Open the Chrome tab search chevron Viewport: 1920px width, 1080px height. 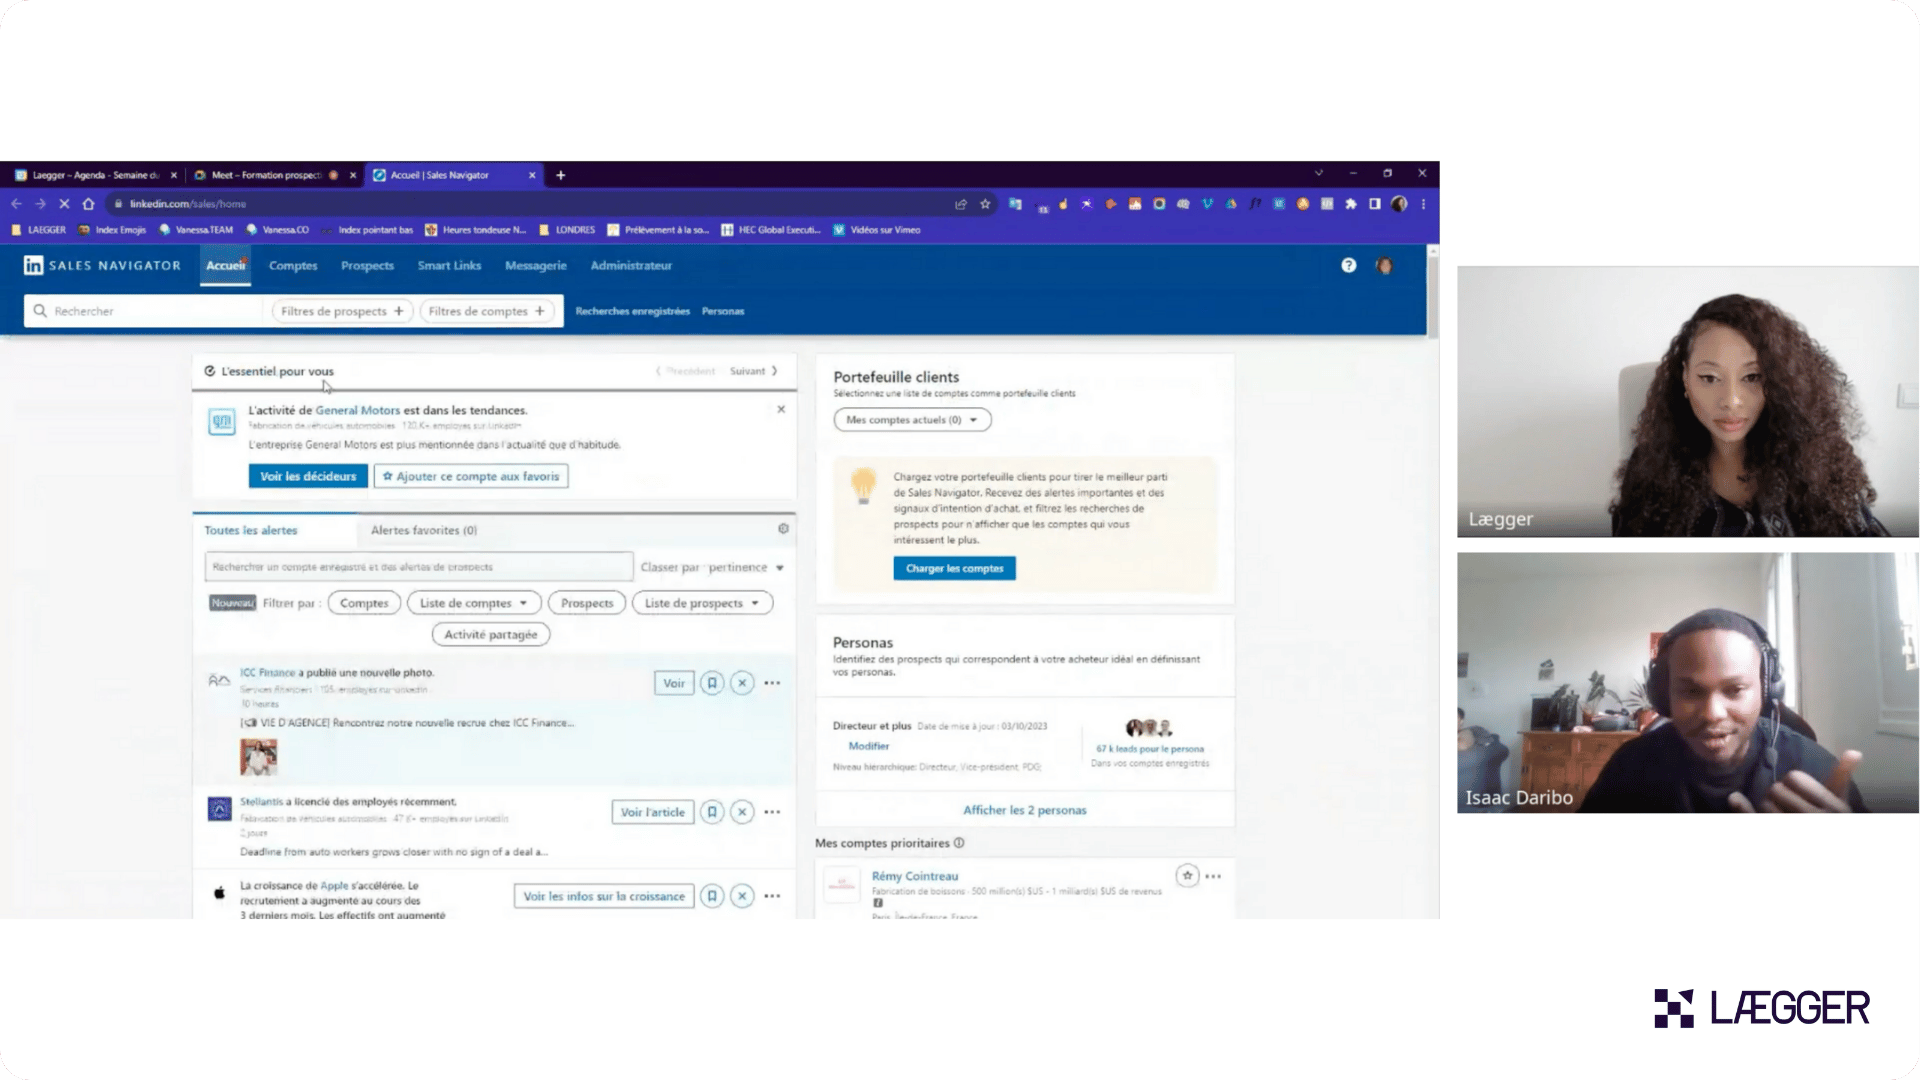pos(1319,173)
